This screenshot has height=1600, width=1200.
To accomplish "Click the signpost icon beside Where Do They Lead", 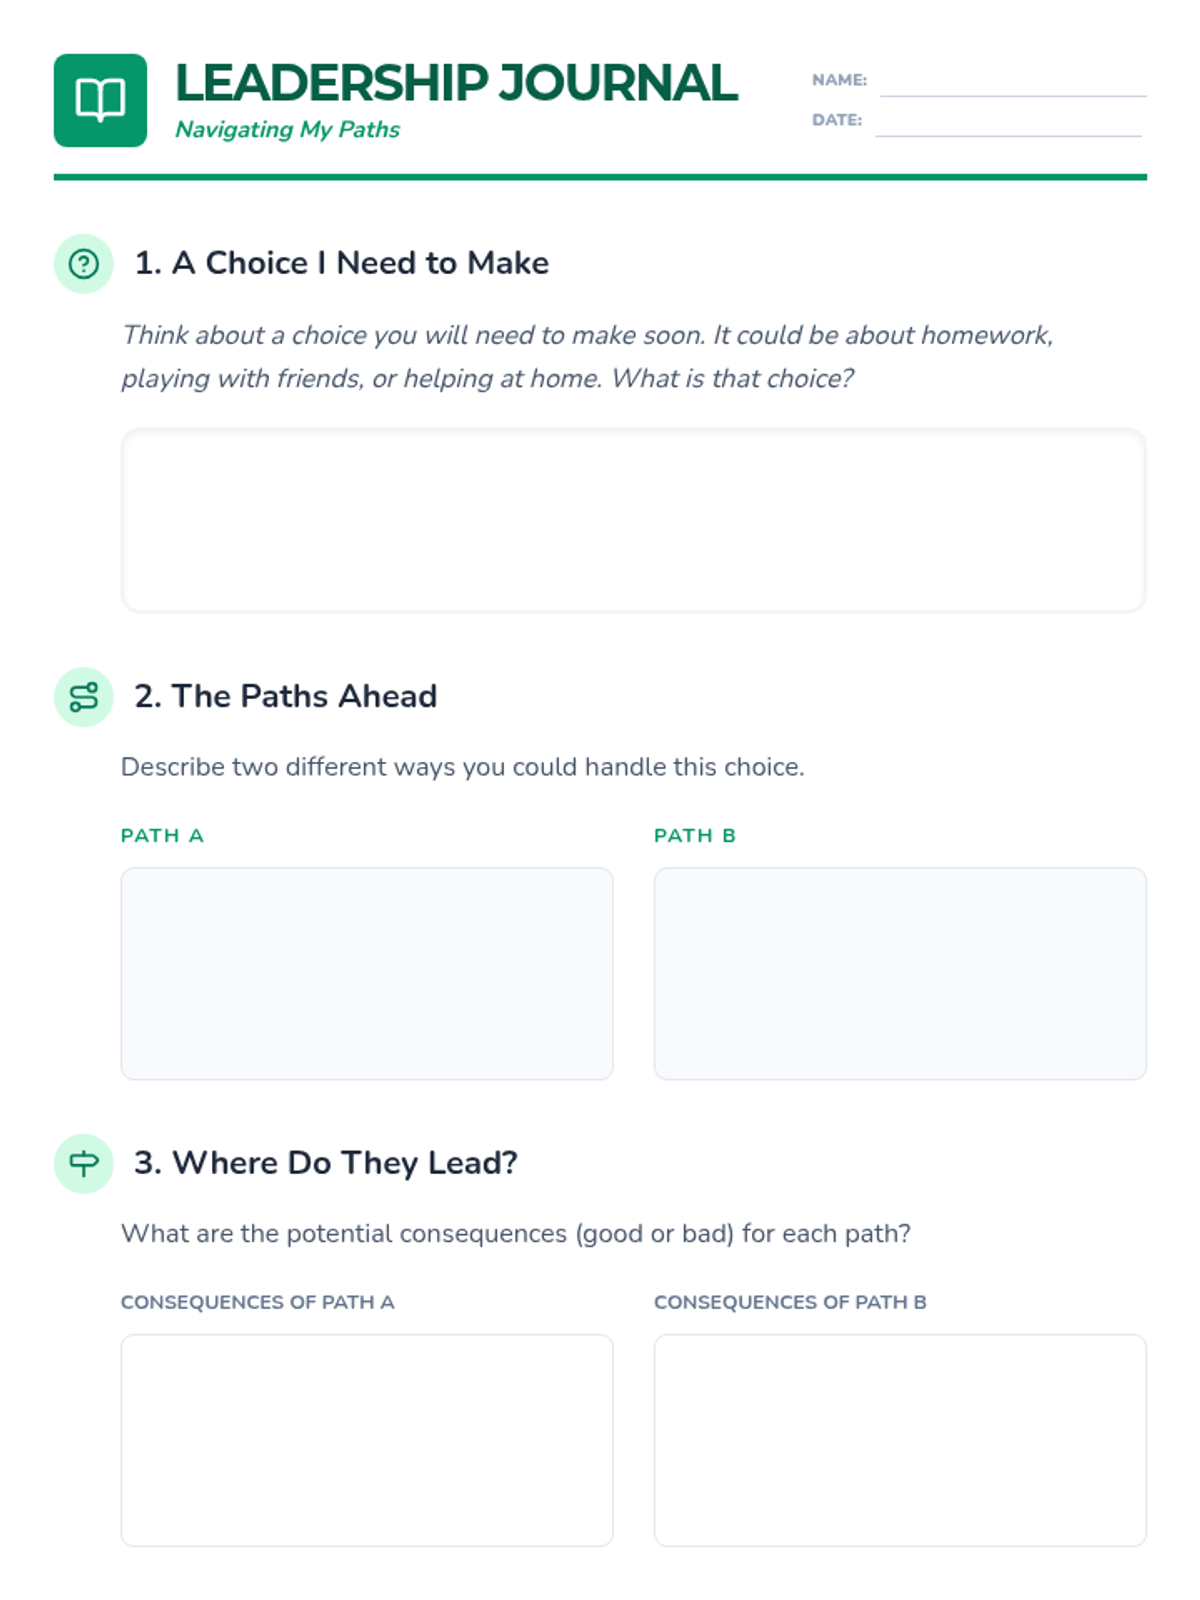I will 84,1163.
